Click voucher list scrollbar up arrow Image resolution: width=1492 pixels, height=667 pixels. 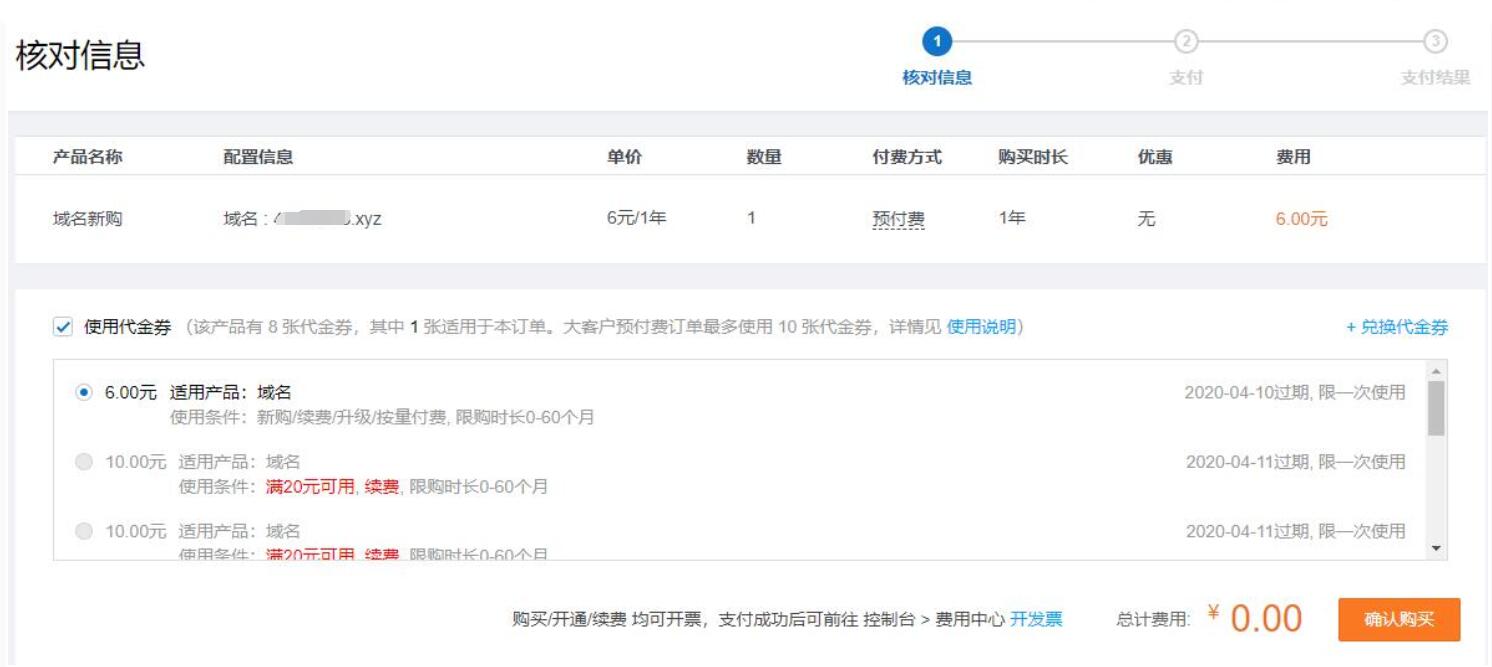1437,370
